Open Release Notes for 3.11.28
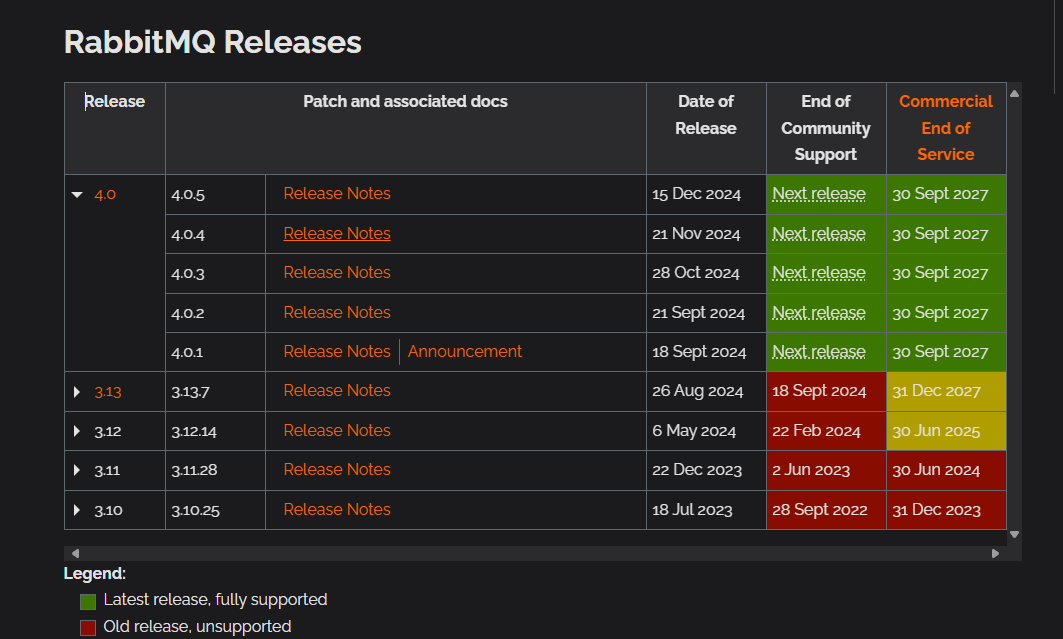Screen dimensions: 1063x639 (337, 470)
